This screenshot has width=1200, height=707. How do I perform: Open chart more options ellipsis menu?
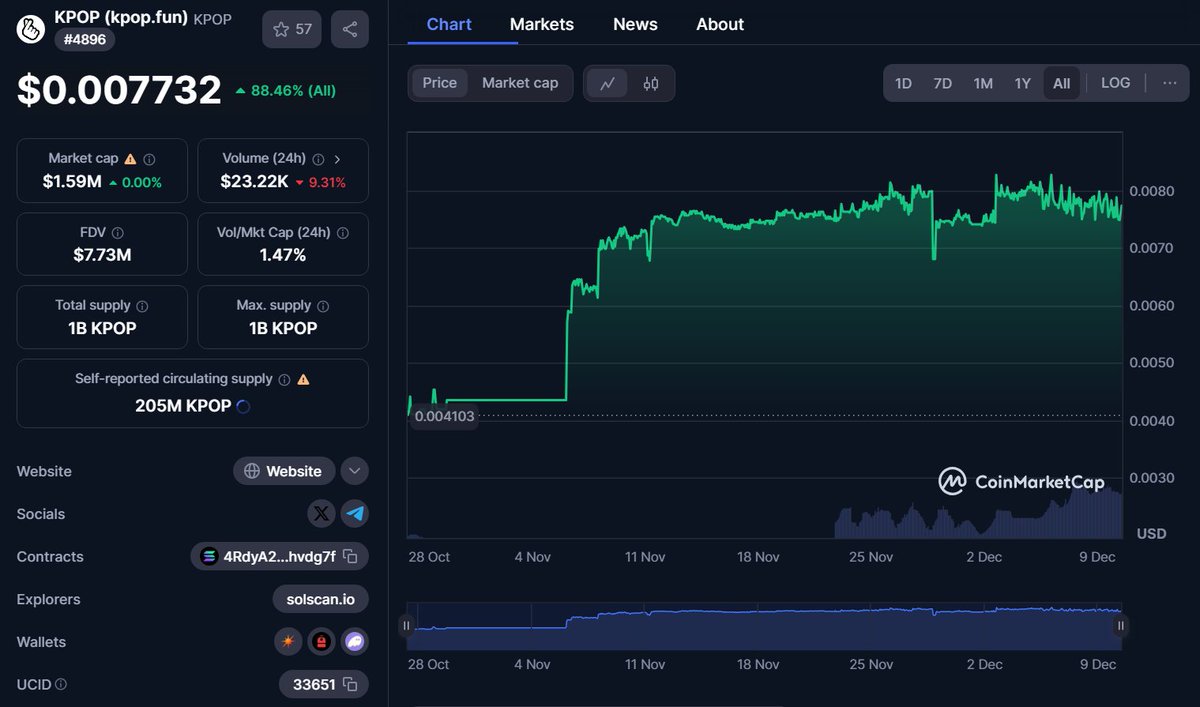tap(1170, 83)
